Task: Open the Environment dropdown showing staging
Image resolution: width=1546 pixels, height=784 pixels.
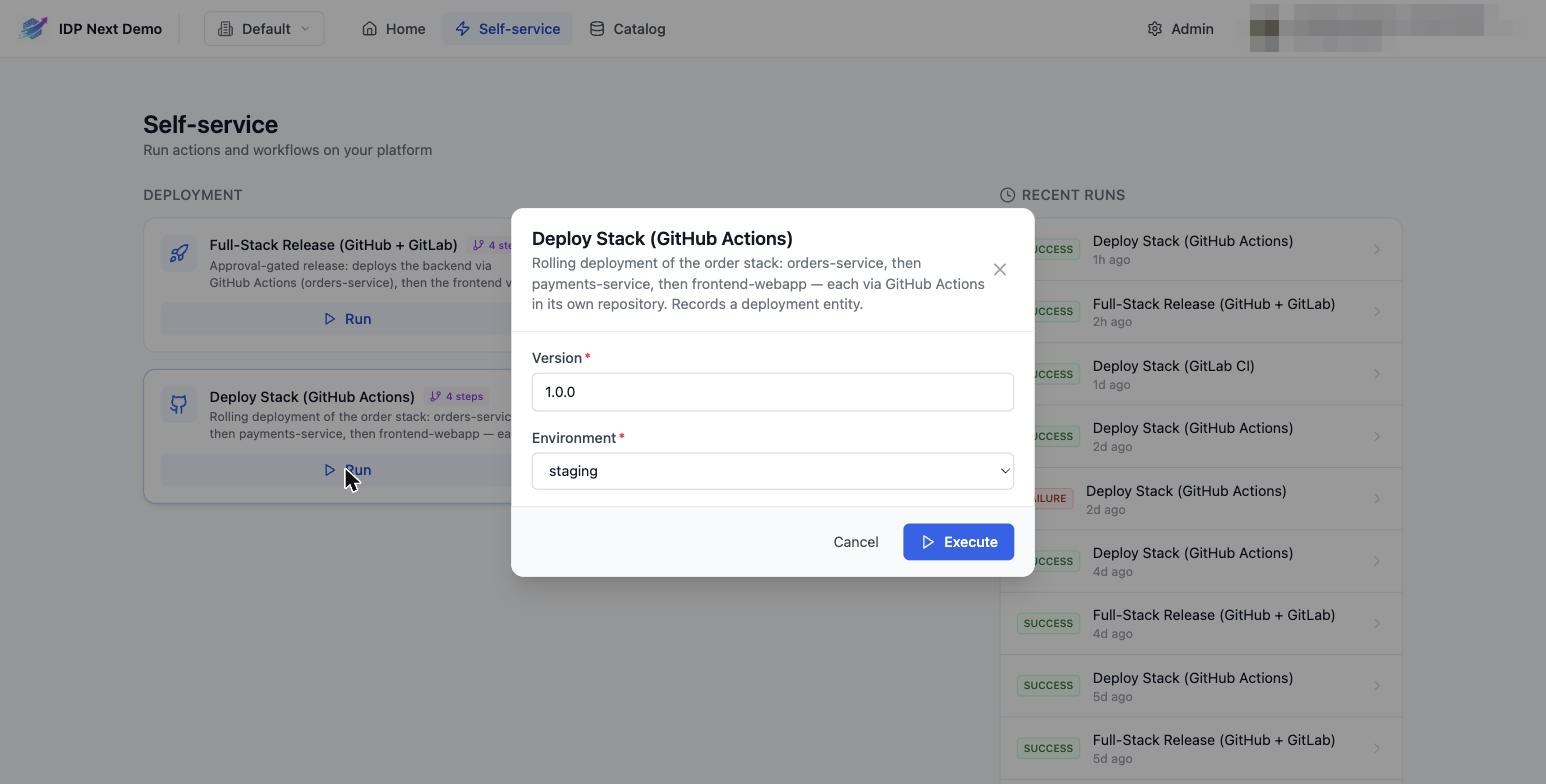Action: click(x=773, y=471)
